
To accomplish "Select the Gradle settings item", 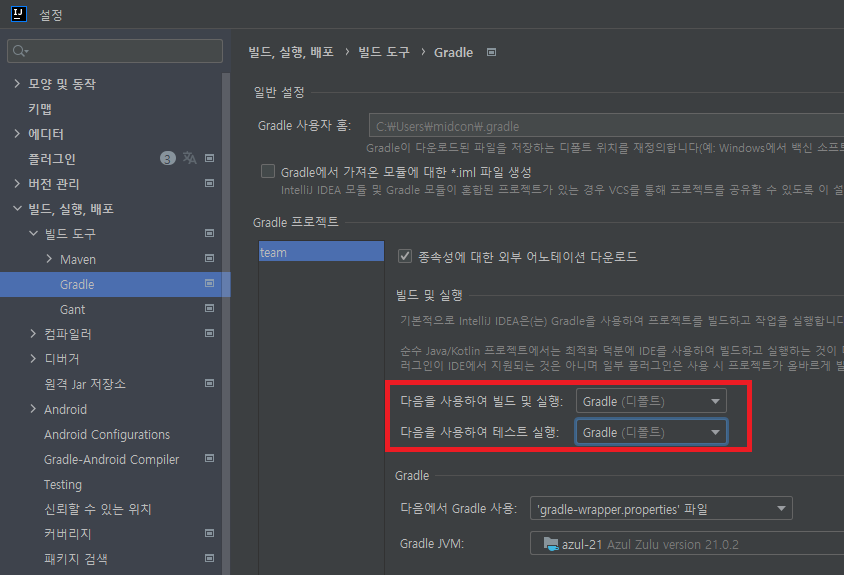I will (x=76, y=284).
